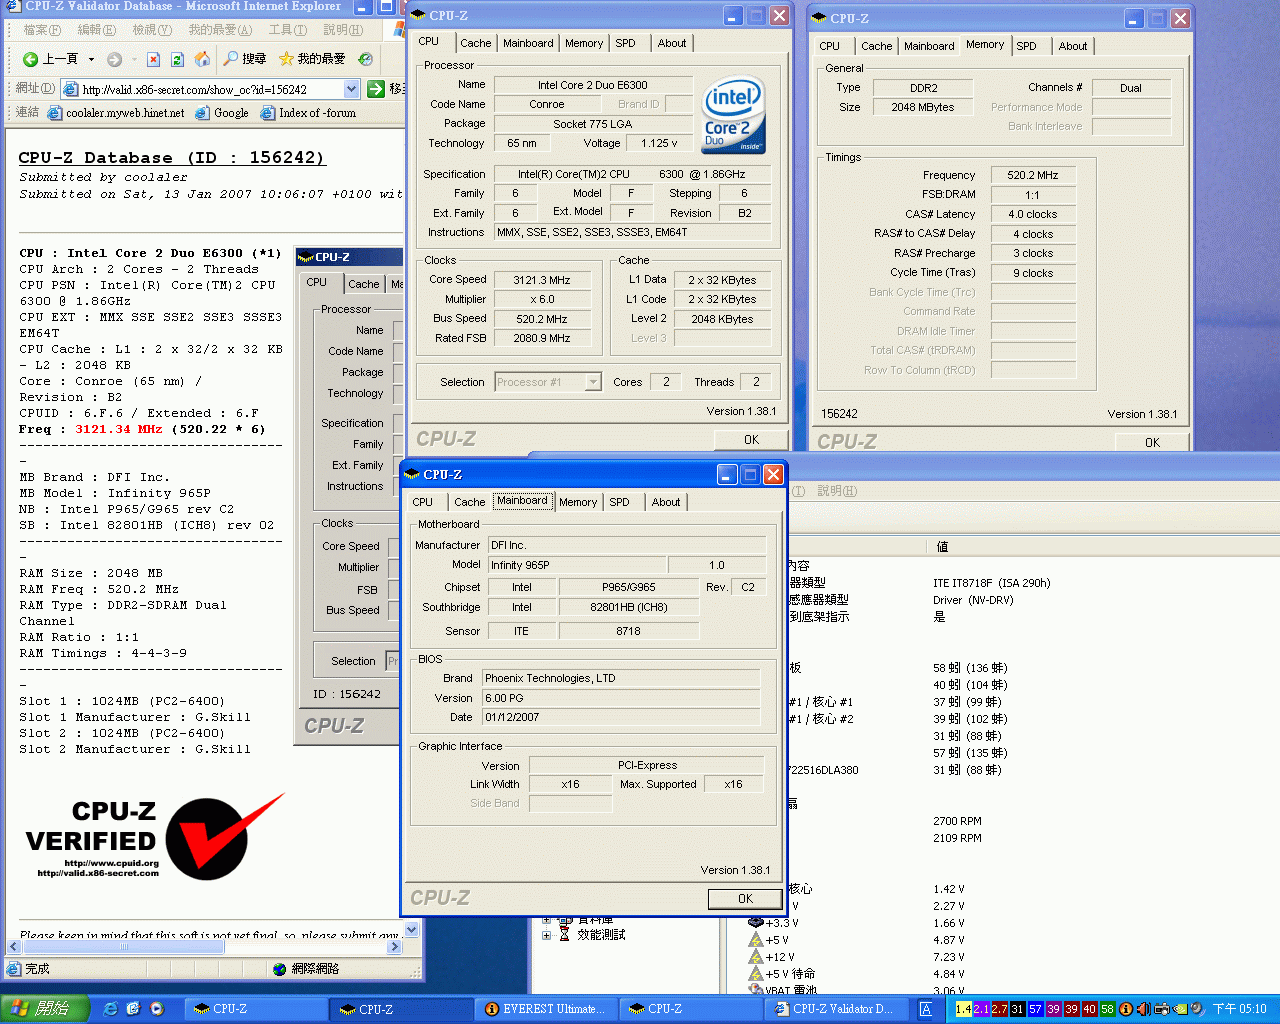Click the BIOS Date 01/12/2007 field
Screen dimensions: 1280x1024
621,717
